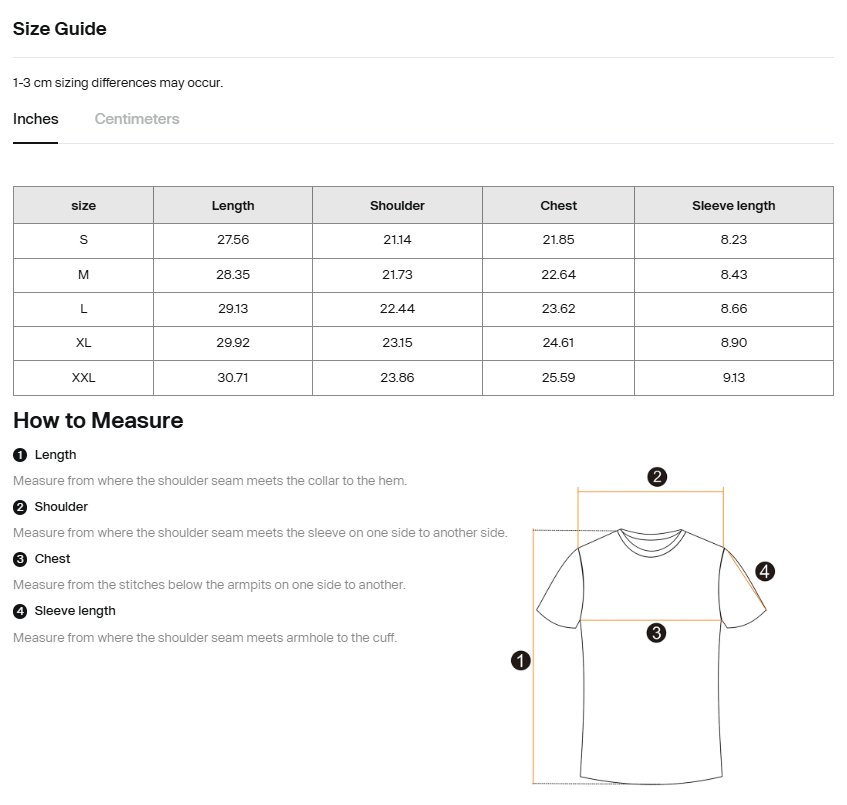Click the Shoulder column header
Screen dimensions: 847x805
click(397, 206)
